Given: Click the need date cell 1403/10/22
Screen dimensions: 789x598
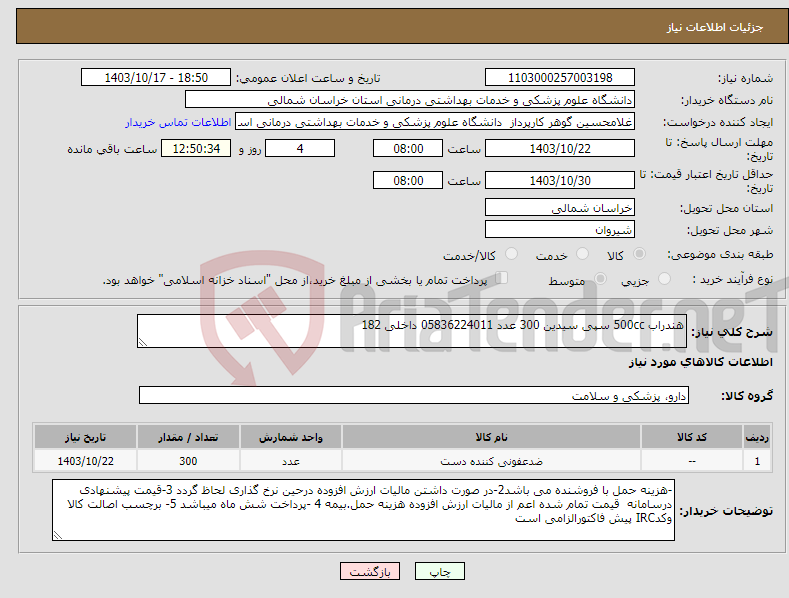Looking at the screenshot, I should [x=86, y=461].
